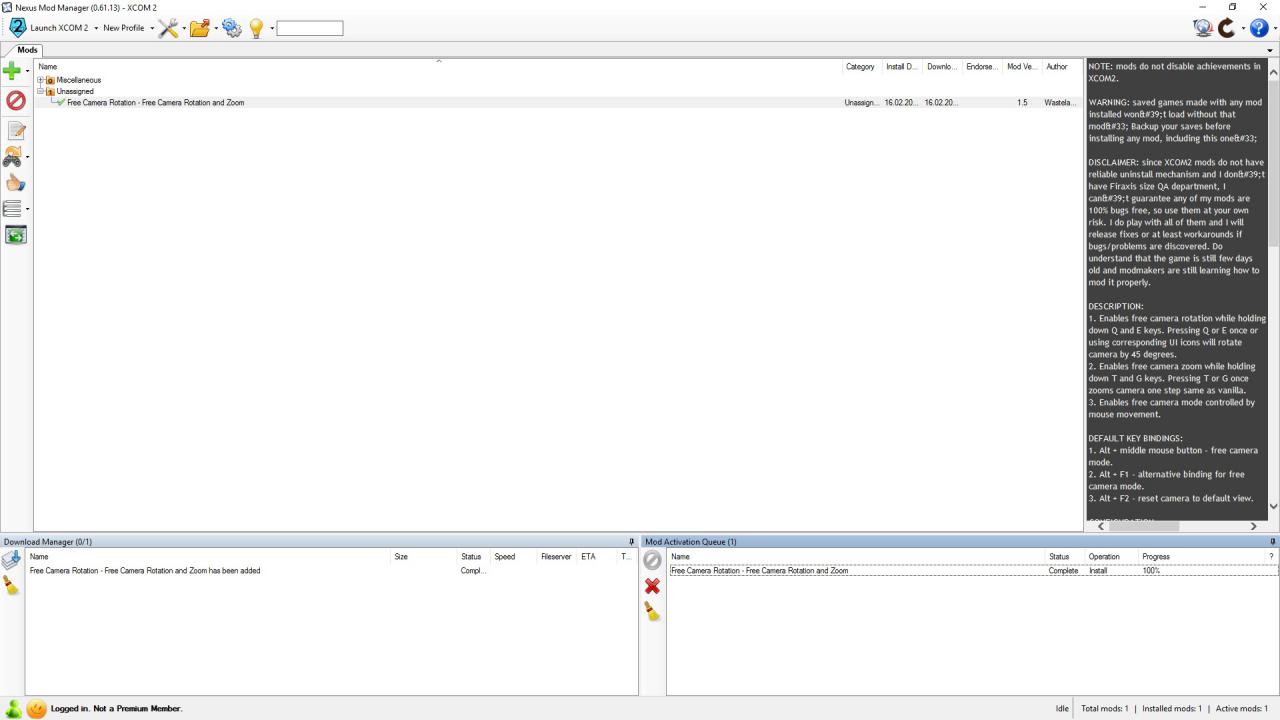
Task: Expand the folder icon dropdown arrow
Action: 216,28
